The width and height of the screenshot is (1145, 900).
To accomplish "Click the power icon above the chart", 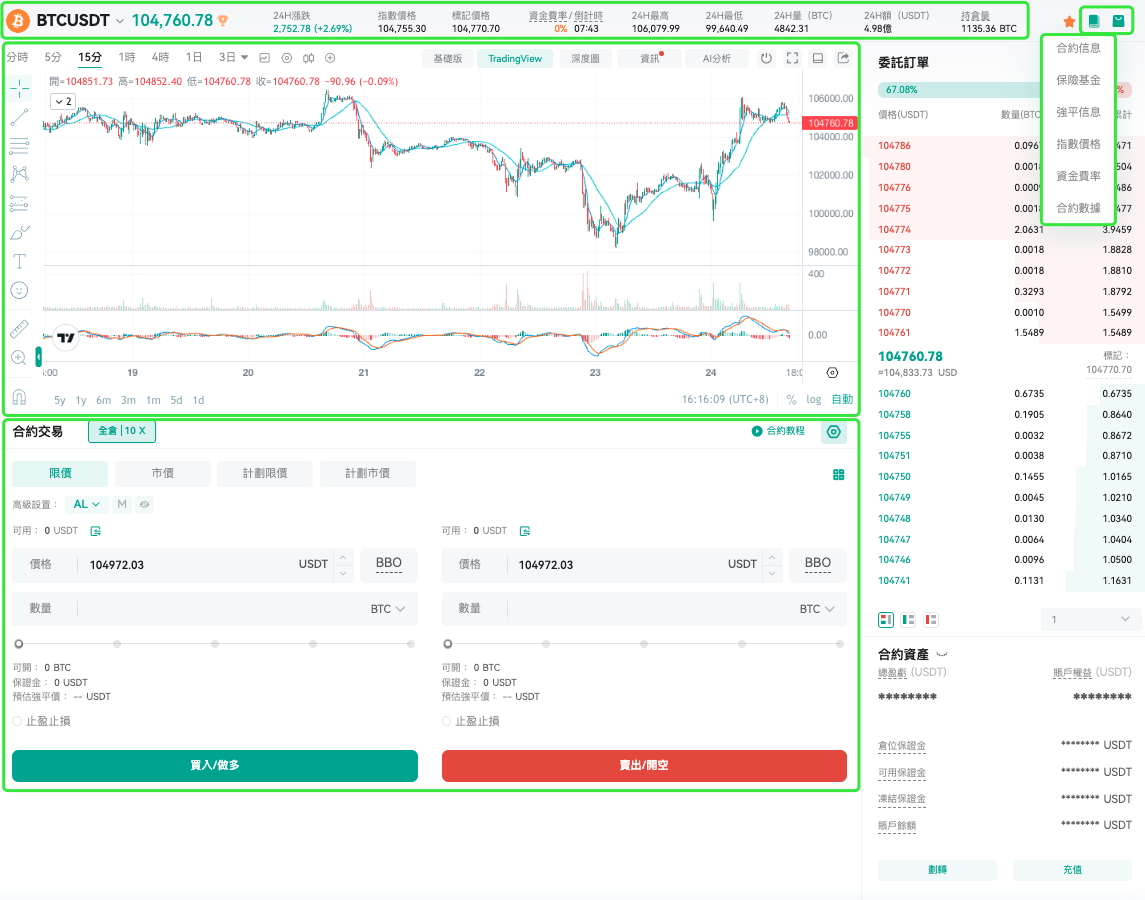I will coord(766,58).
